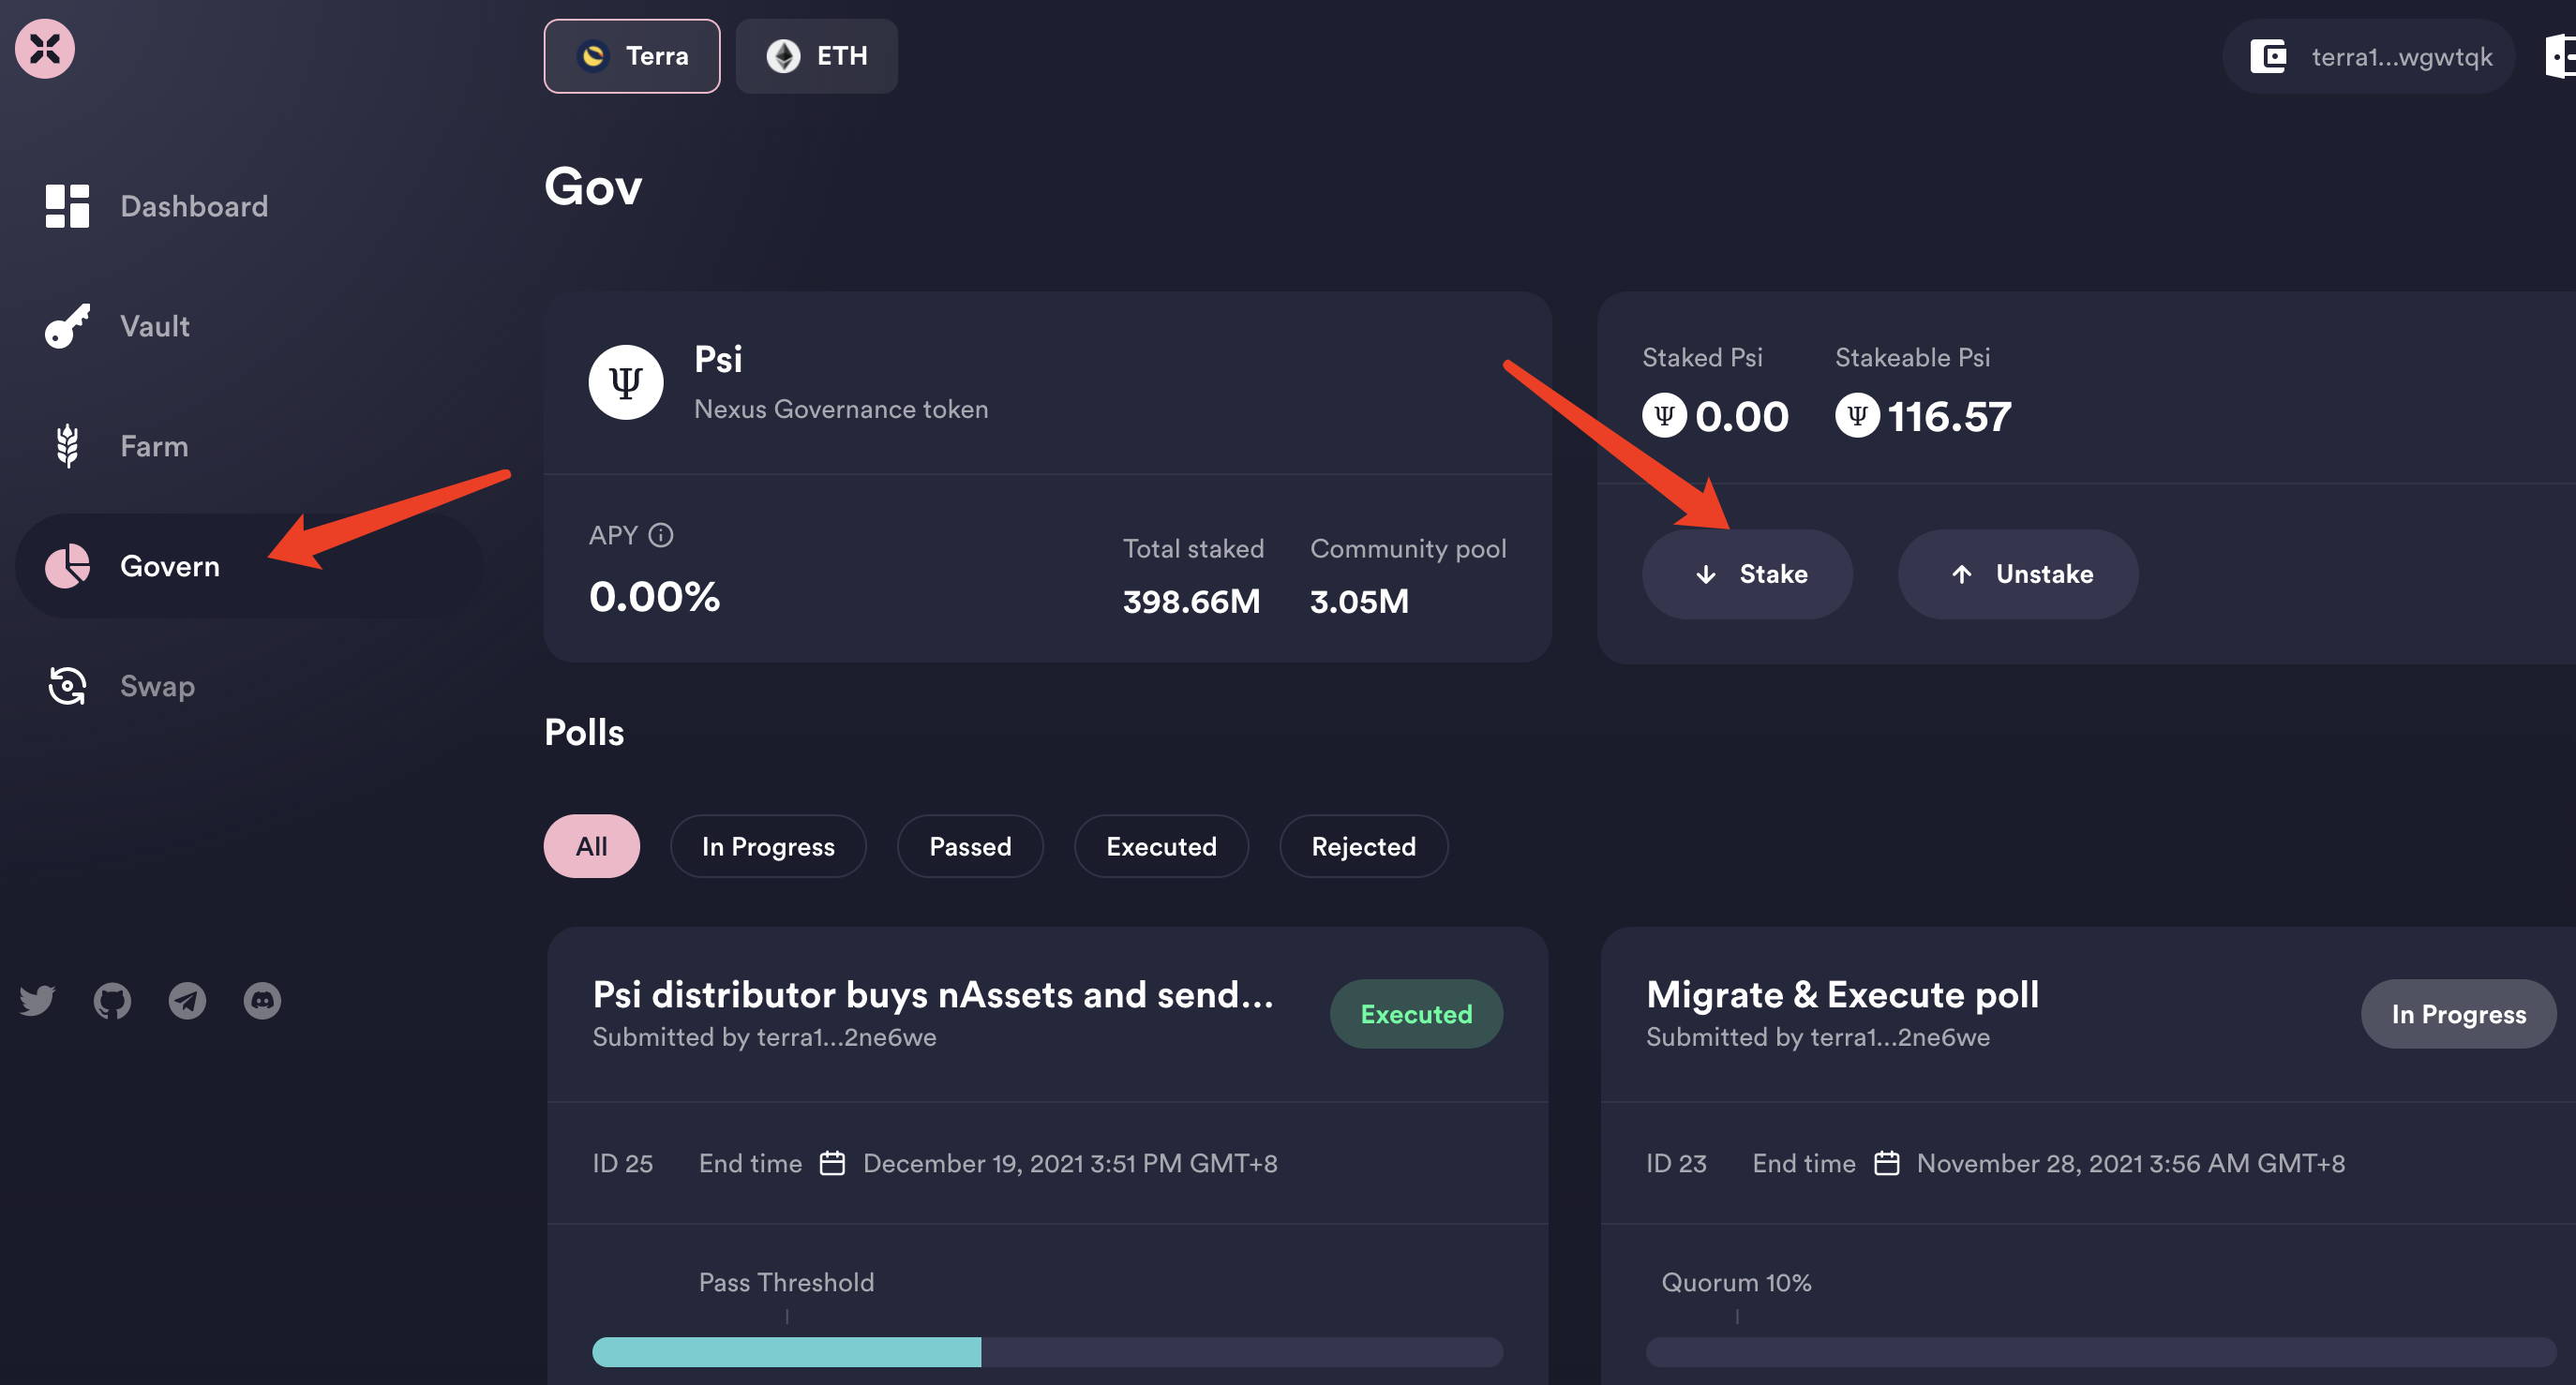The image size is (2576, 1385).
Task: Filter polls by In Progress
Action: pyautogui.click(x=767, y=846)
